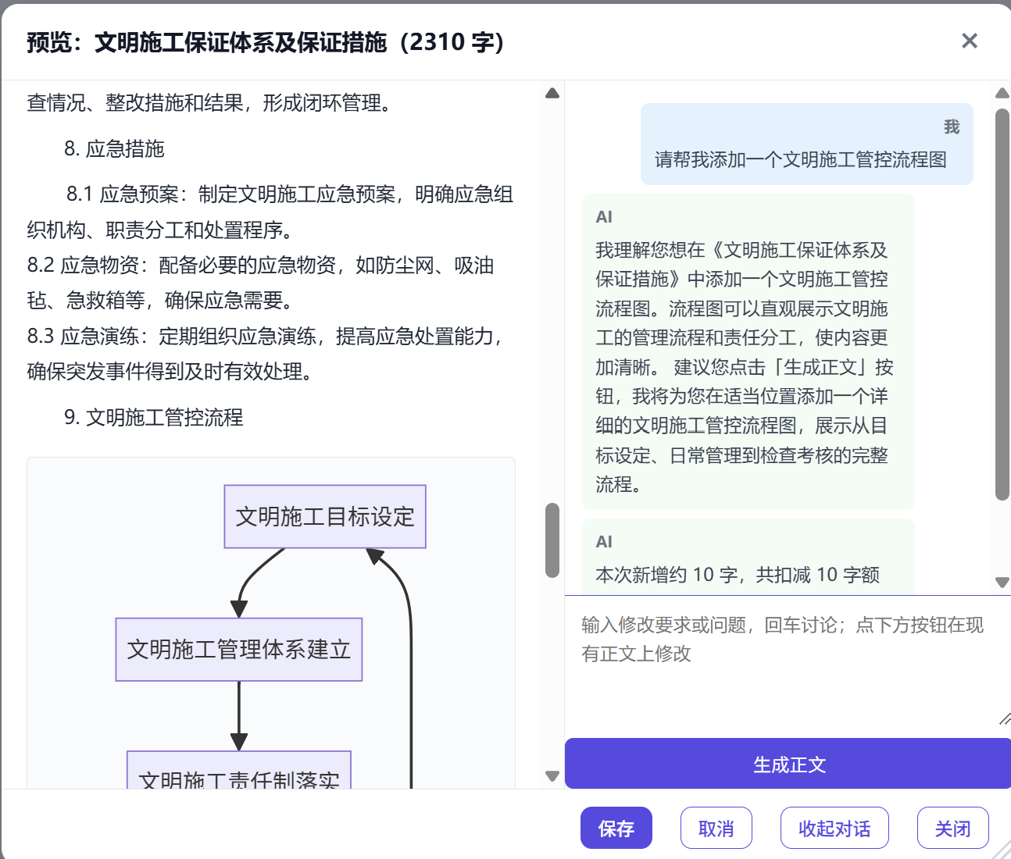Image resolution: width=1011 pixels, height=859 pixels.
Task: Click chat pane scroll down arrow
Action: [1002, 582]
